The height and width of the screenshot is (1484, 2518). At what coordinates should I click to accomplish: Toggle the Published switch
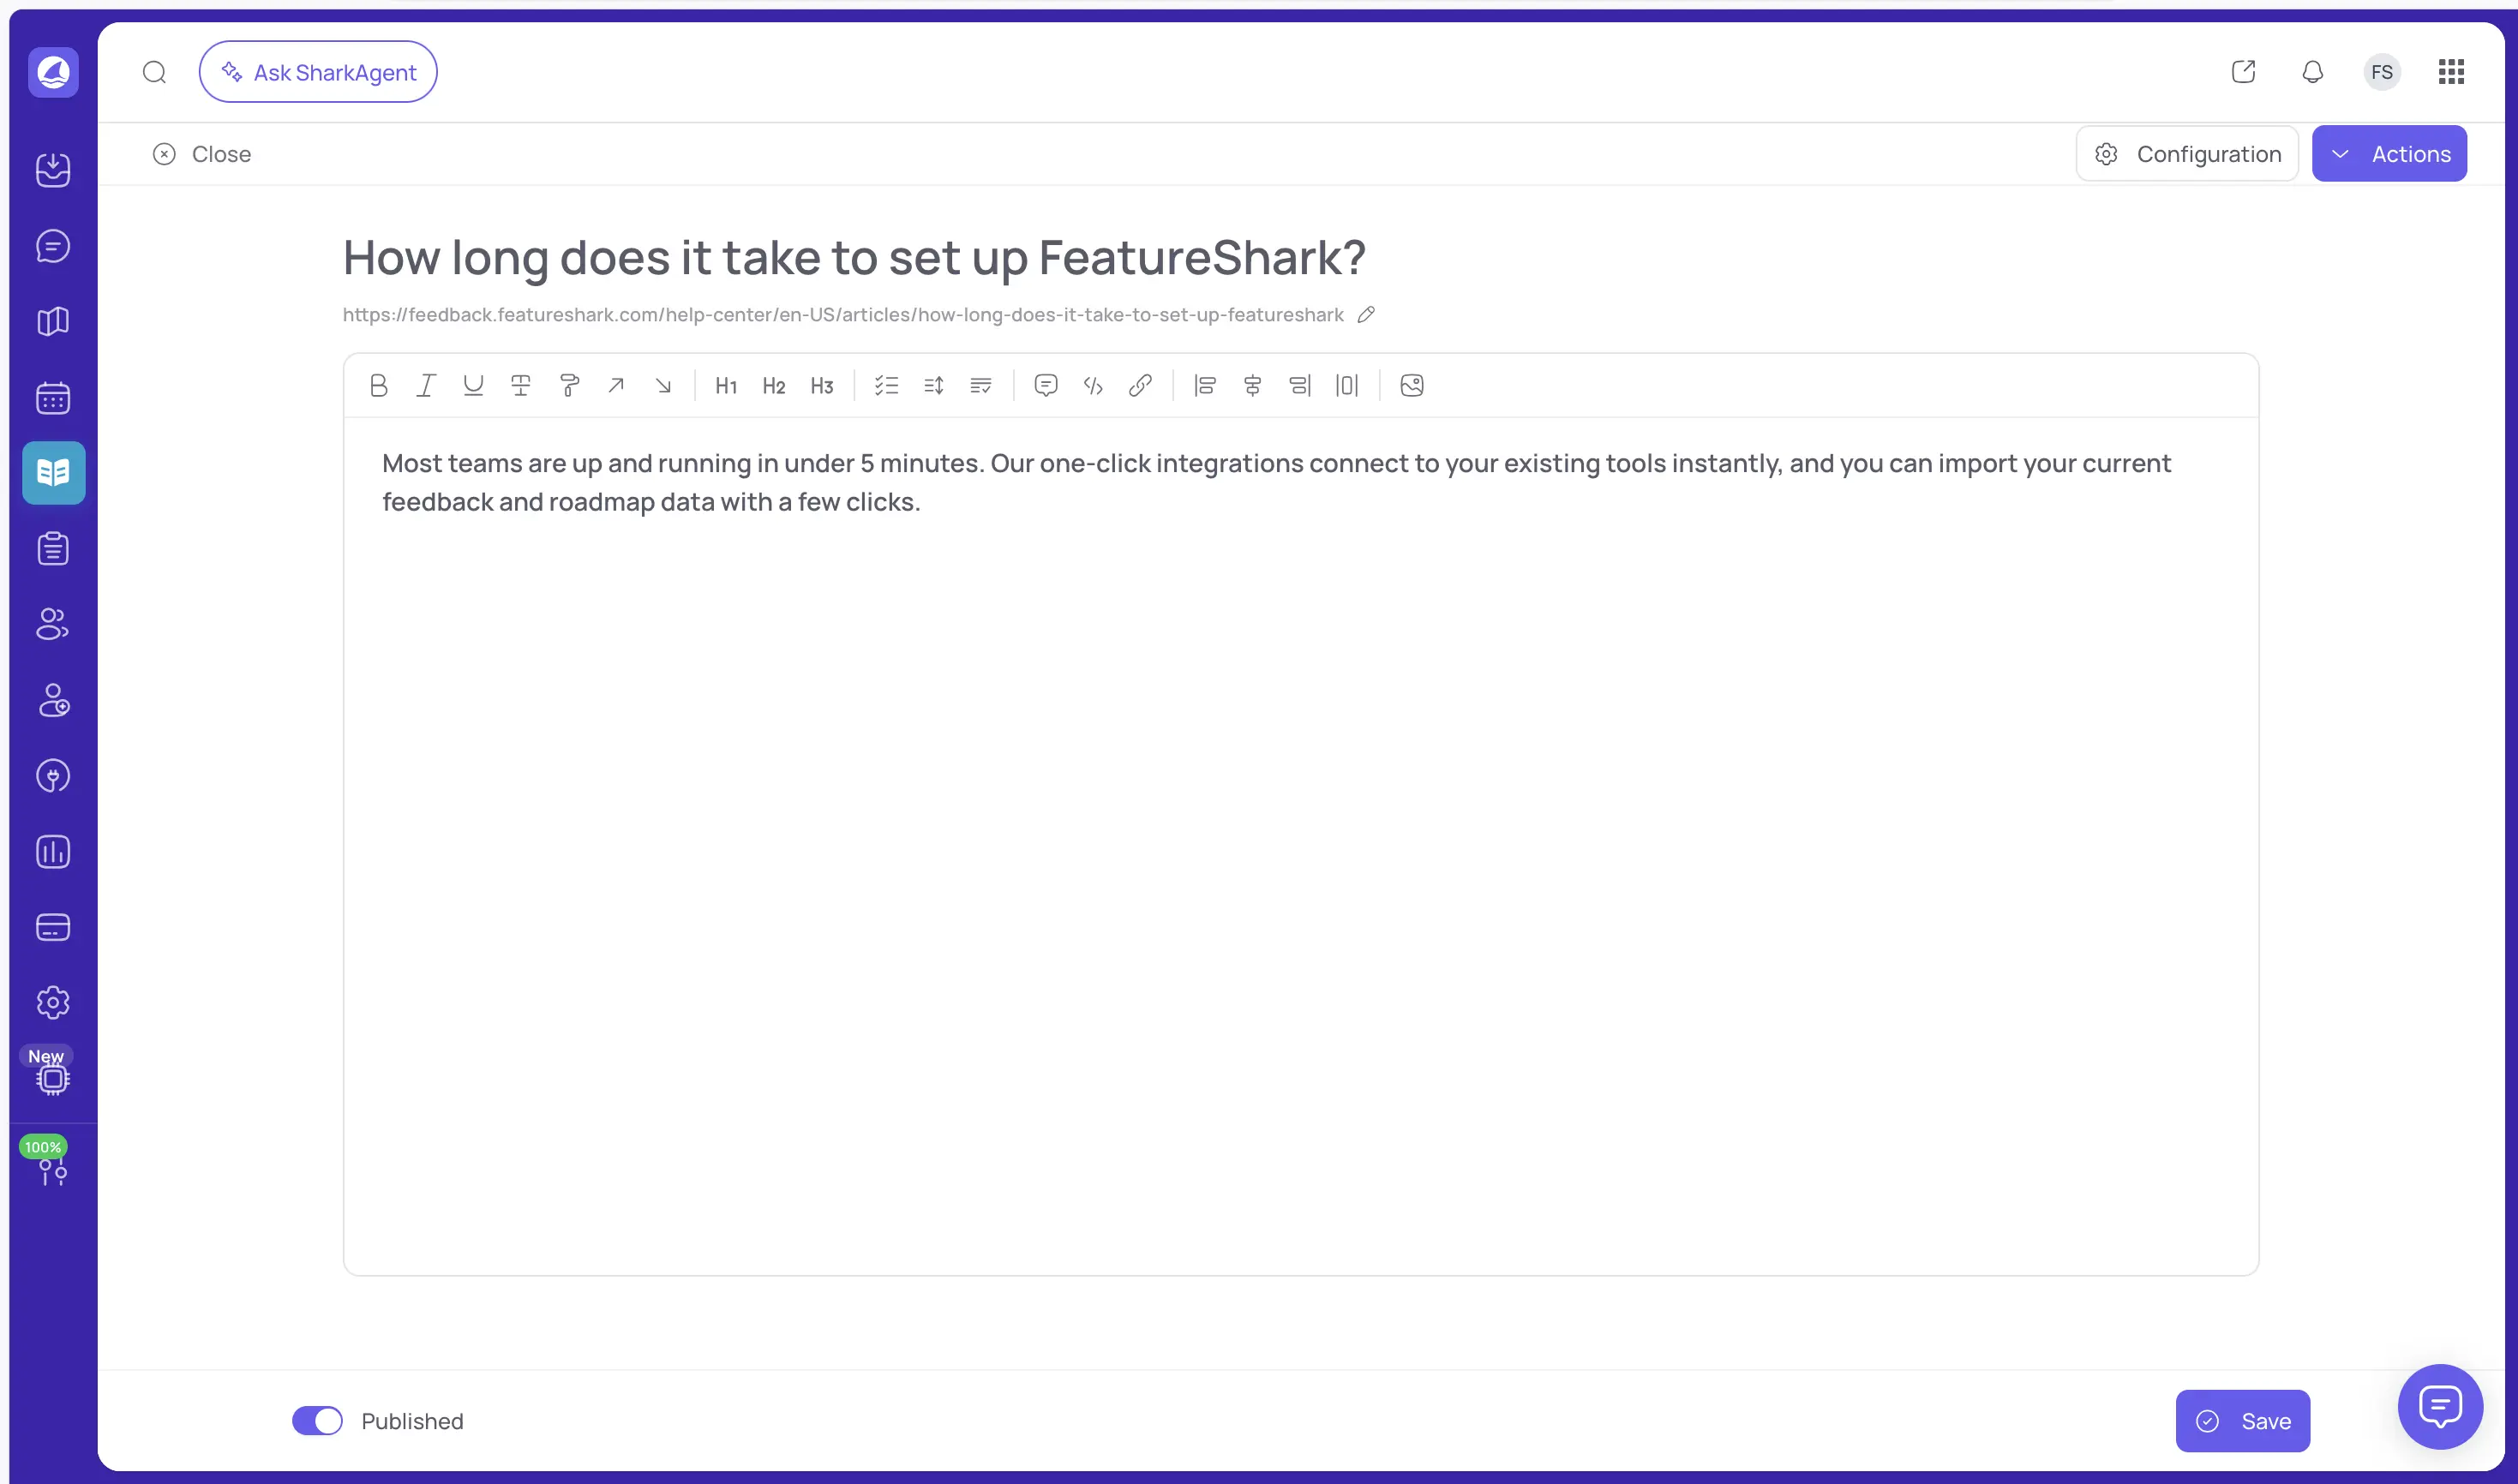tap(317, 1421)
